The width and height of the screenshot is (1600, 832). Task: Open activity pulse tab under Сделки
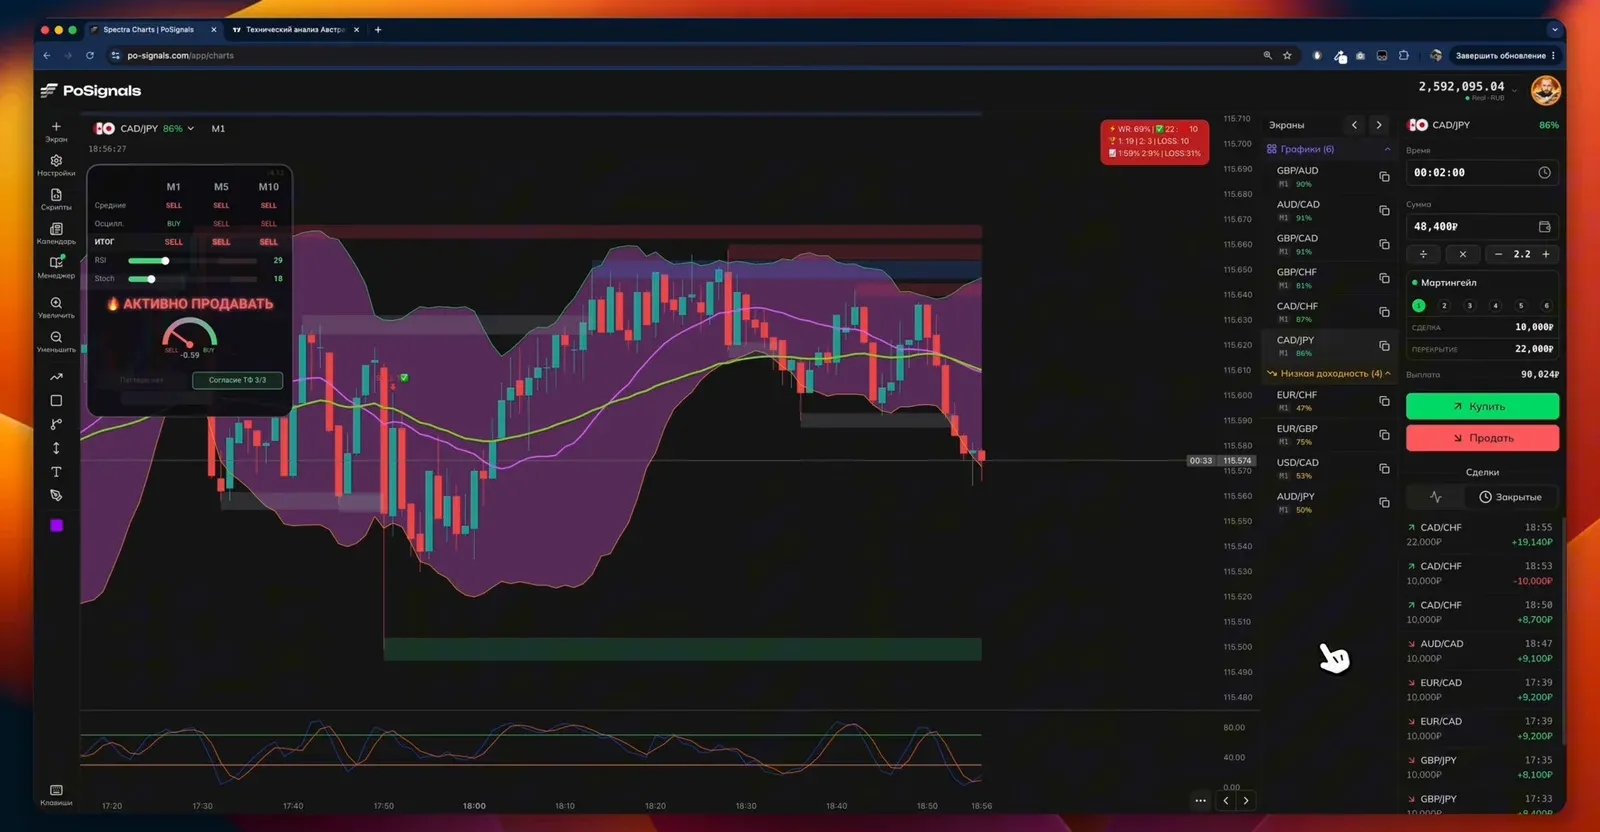[x=1435, y=497]
